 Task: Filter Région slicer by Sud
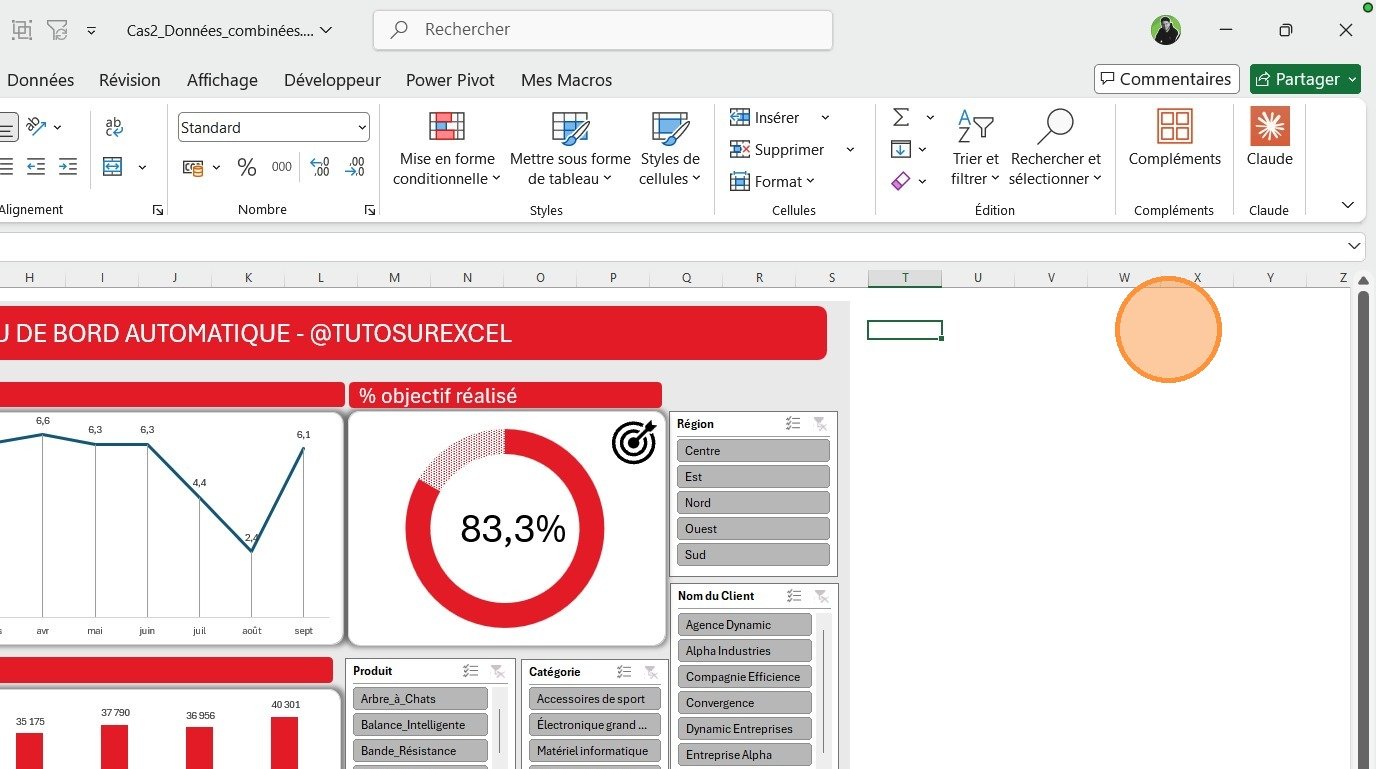[753, 555]
